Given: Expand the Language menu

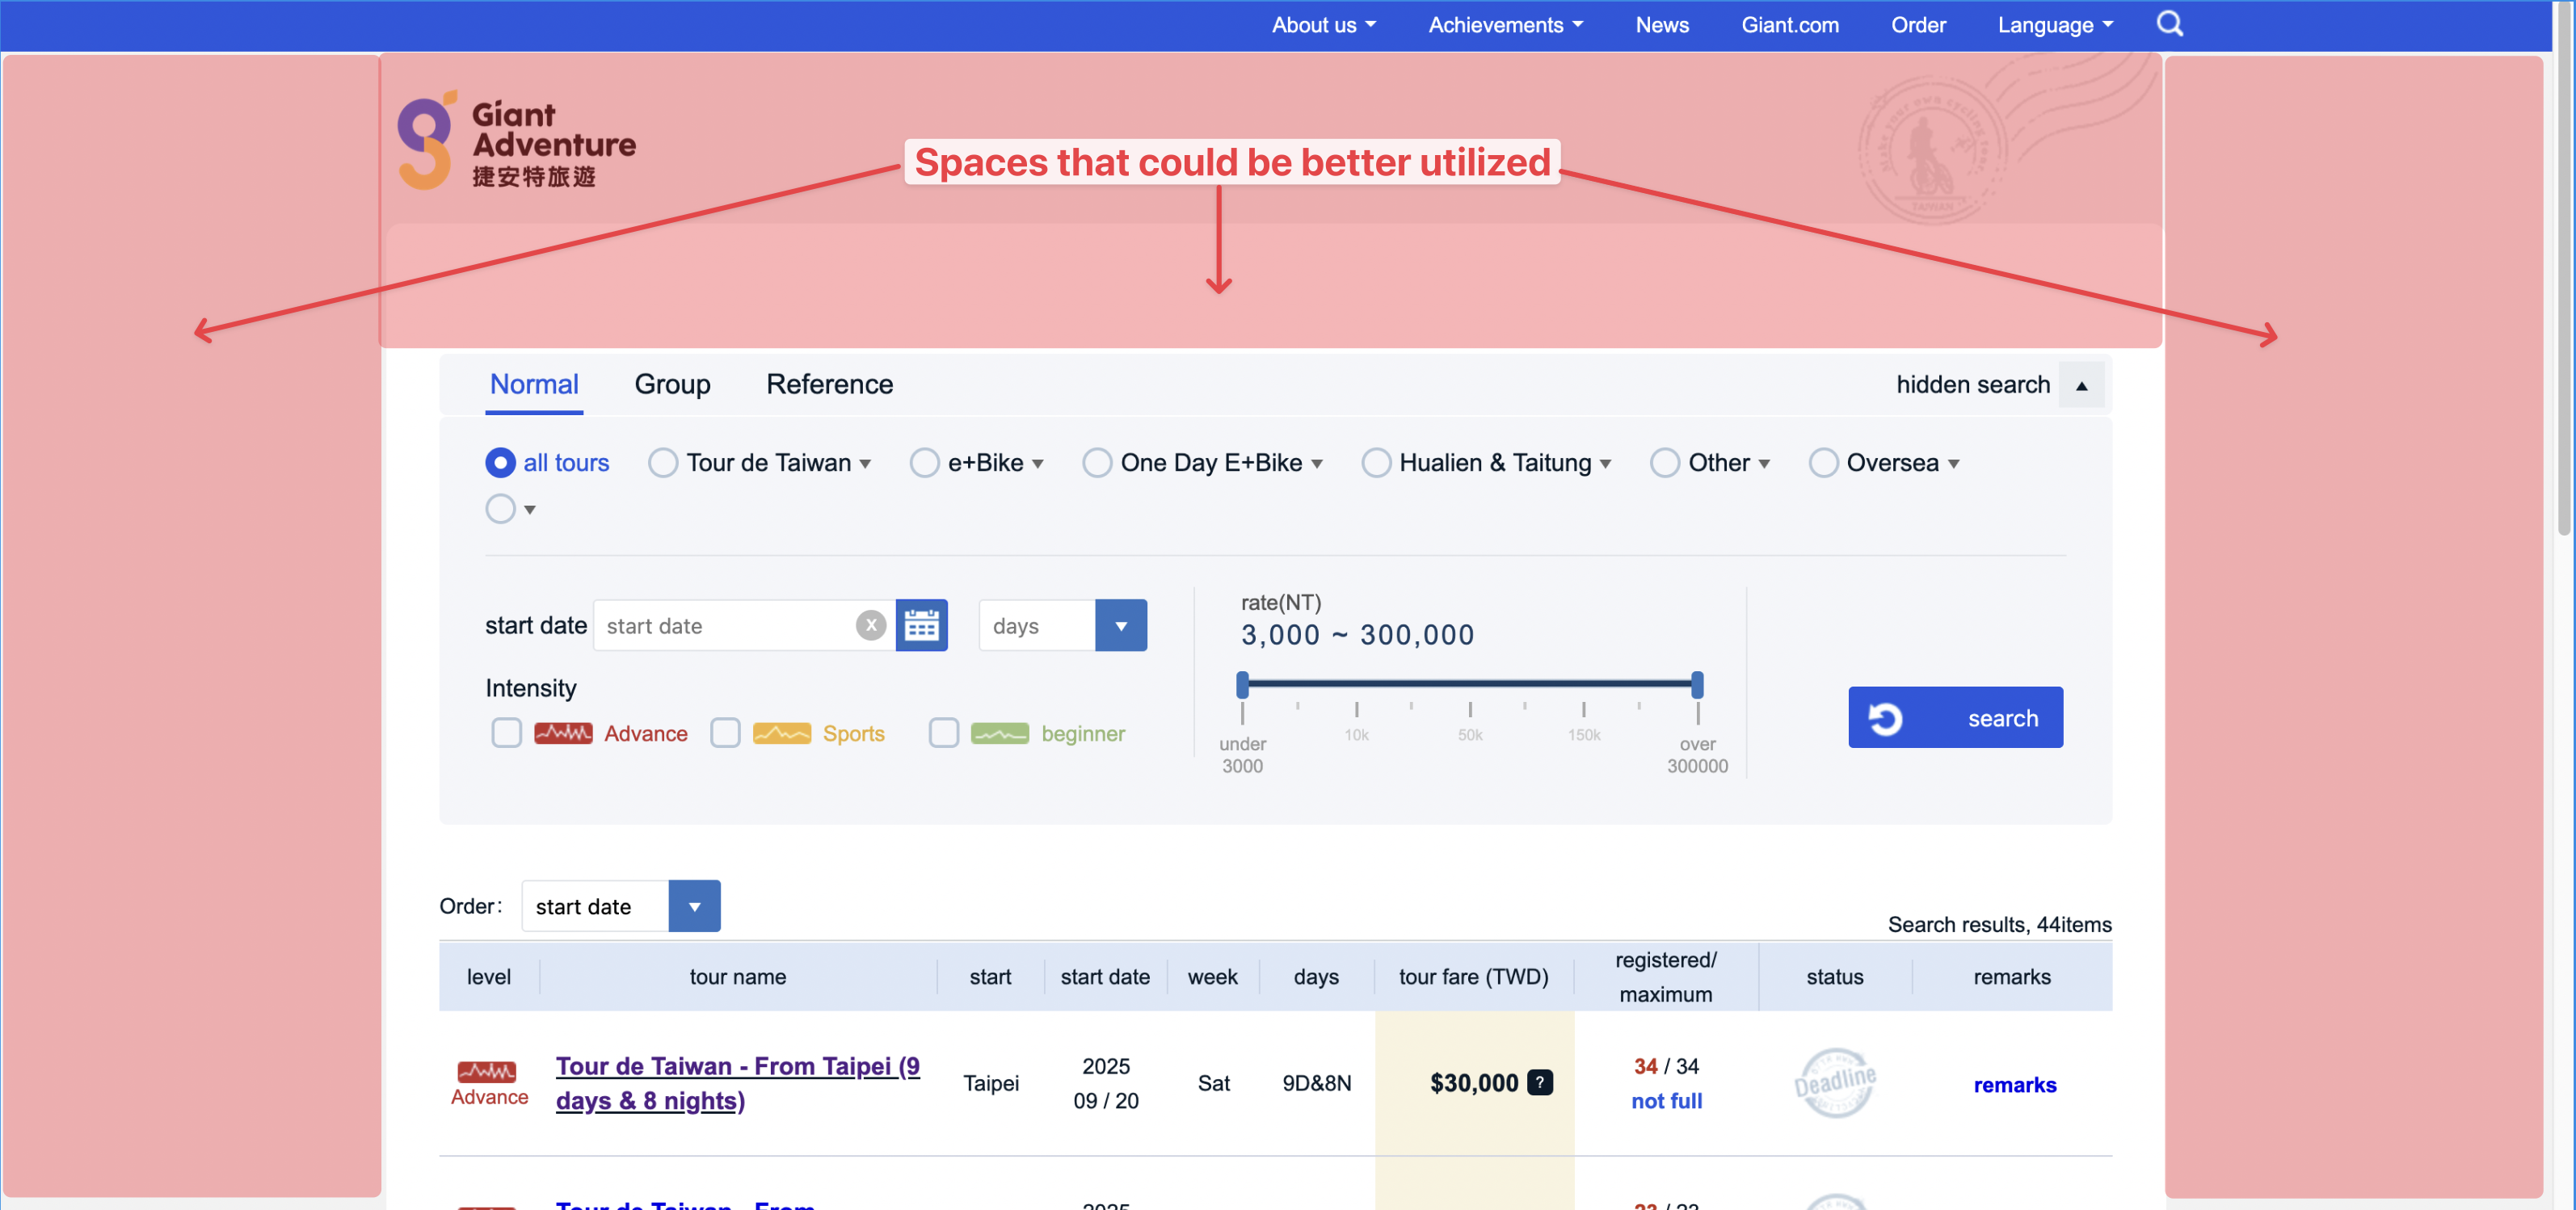Looking at the screenshot, I should pyautogui.click(x=2054, y=25).
